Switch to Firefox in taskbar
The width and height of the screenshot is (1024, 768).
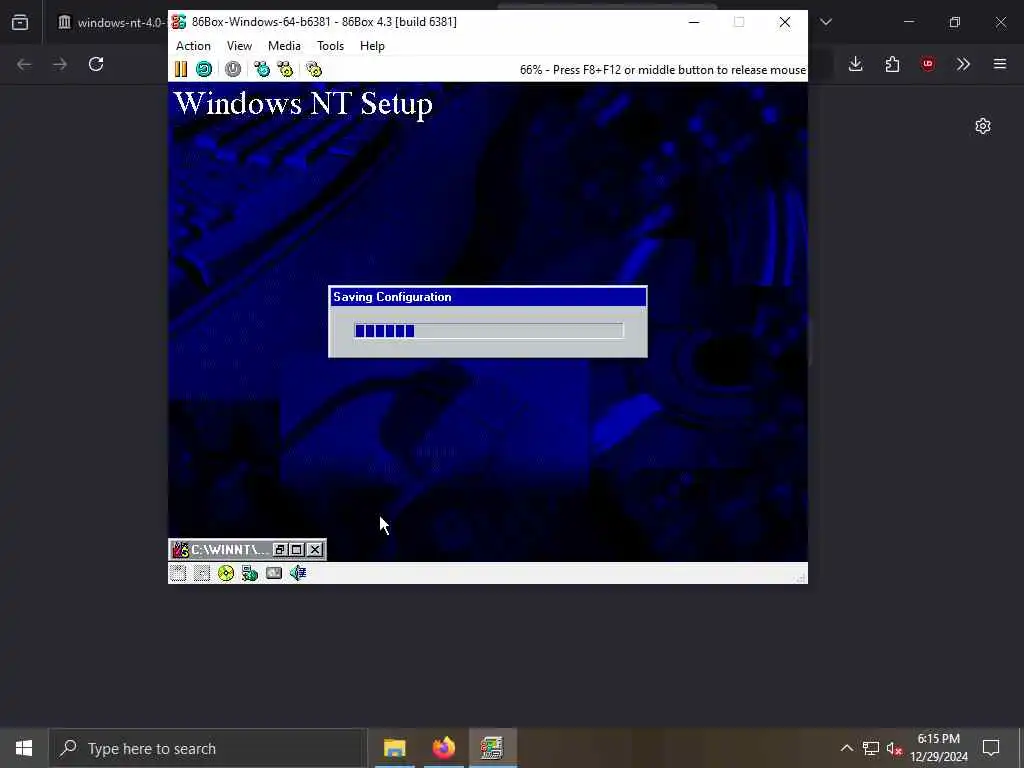pos(443,748)
